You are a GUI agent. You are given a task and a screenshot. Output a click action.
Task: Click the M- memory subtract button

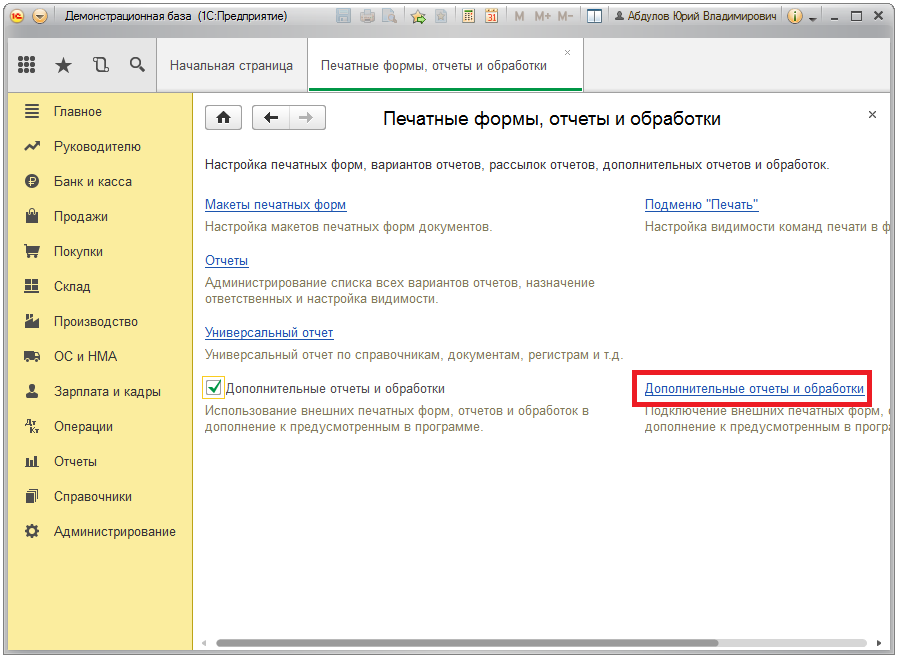click(x=565, y=17)
